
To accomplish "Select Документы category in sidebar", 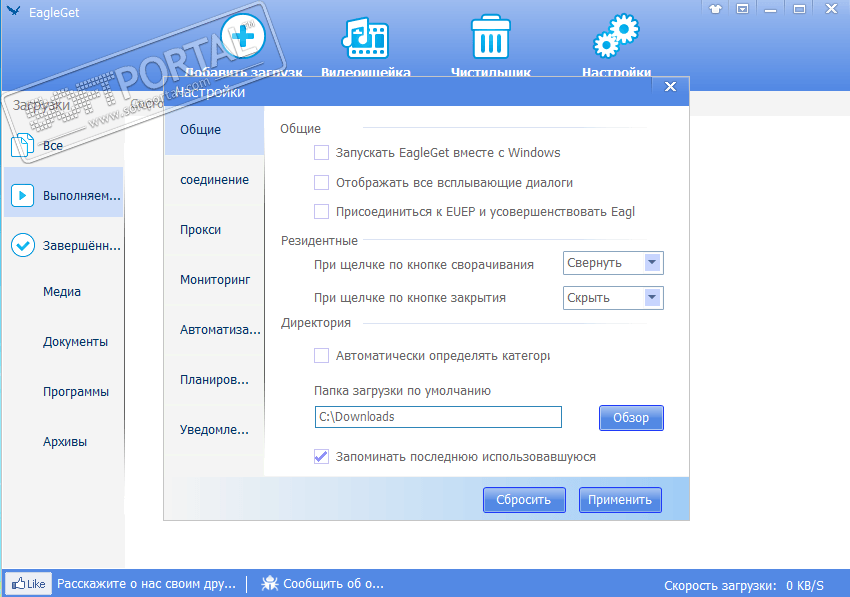I will 75,342.
